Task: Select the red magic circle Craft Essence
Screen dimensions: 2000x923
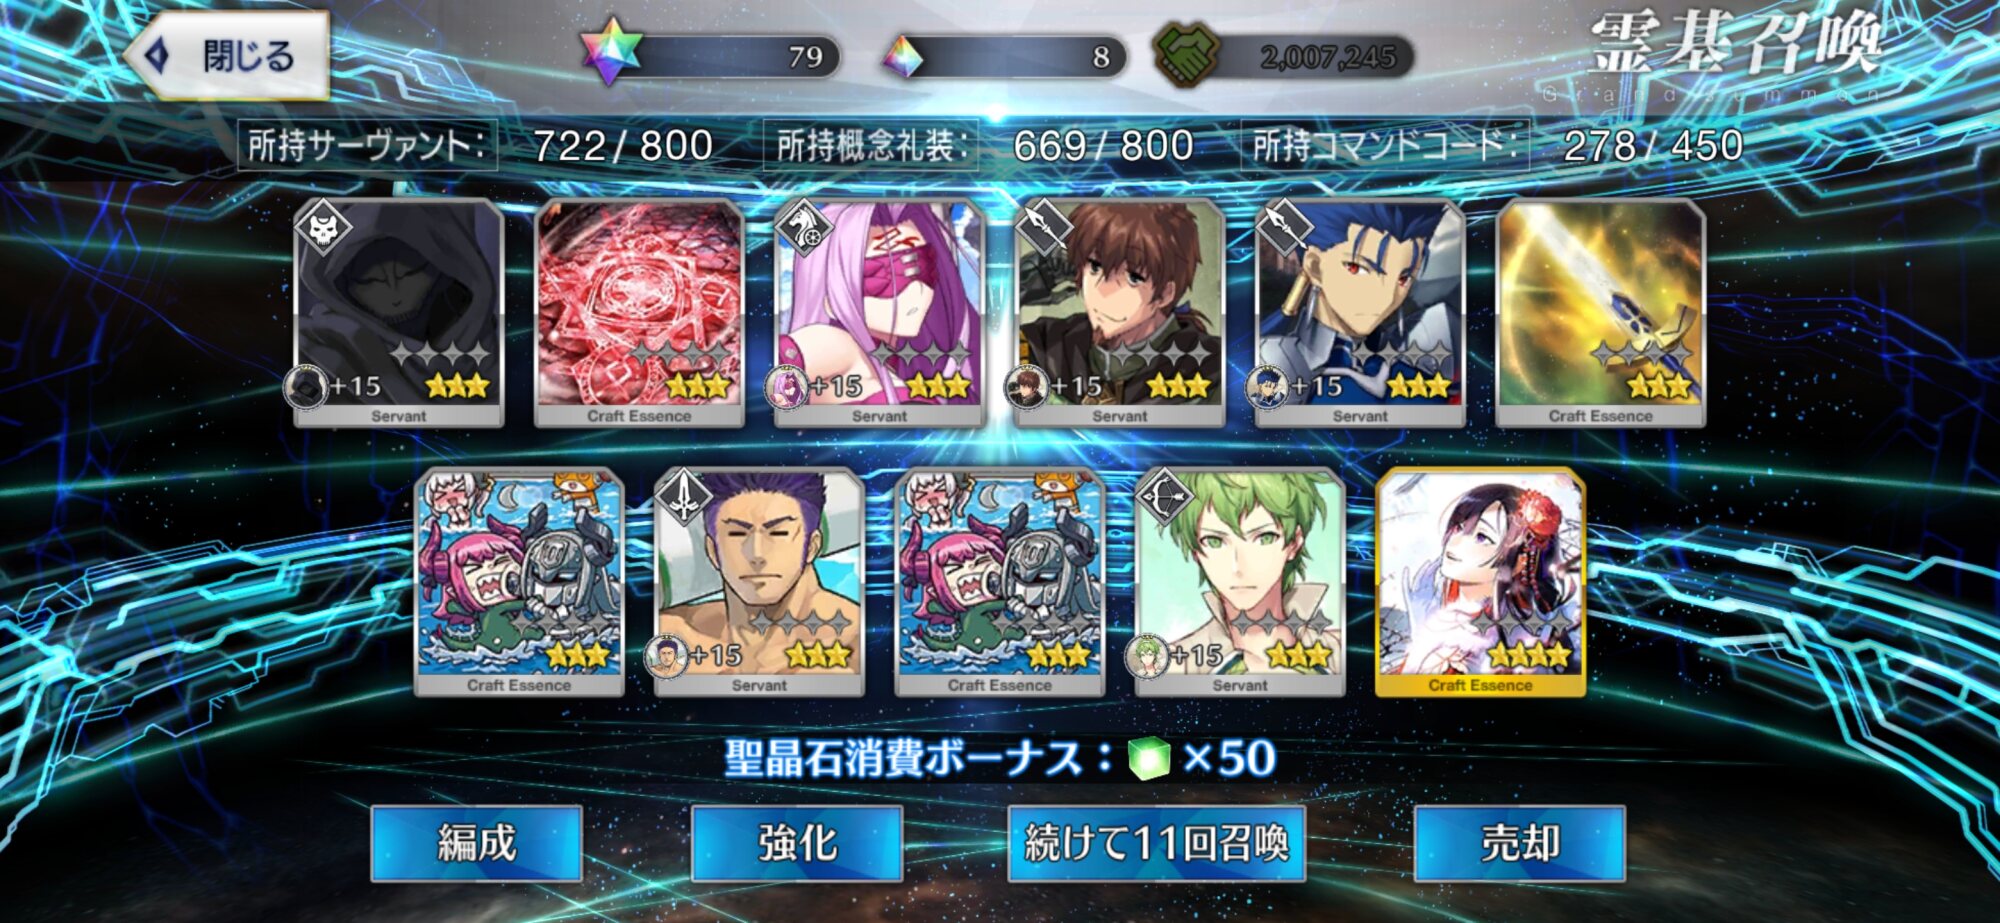Action: pos(639,313)
